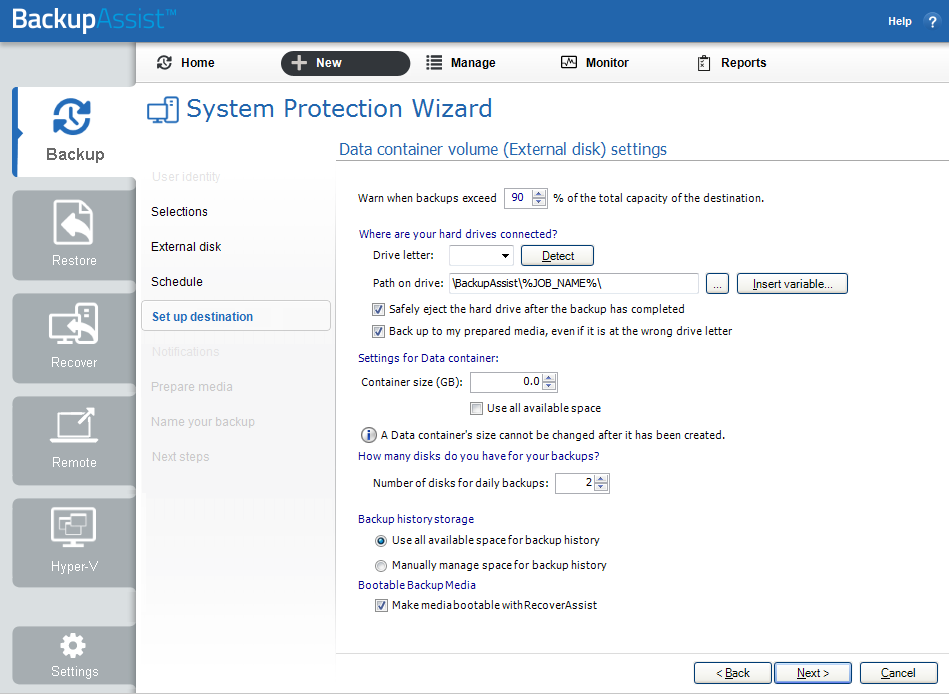
Task: Click the warn percentage input field
Action: click(x=518, y=198)
